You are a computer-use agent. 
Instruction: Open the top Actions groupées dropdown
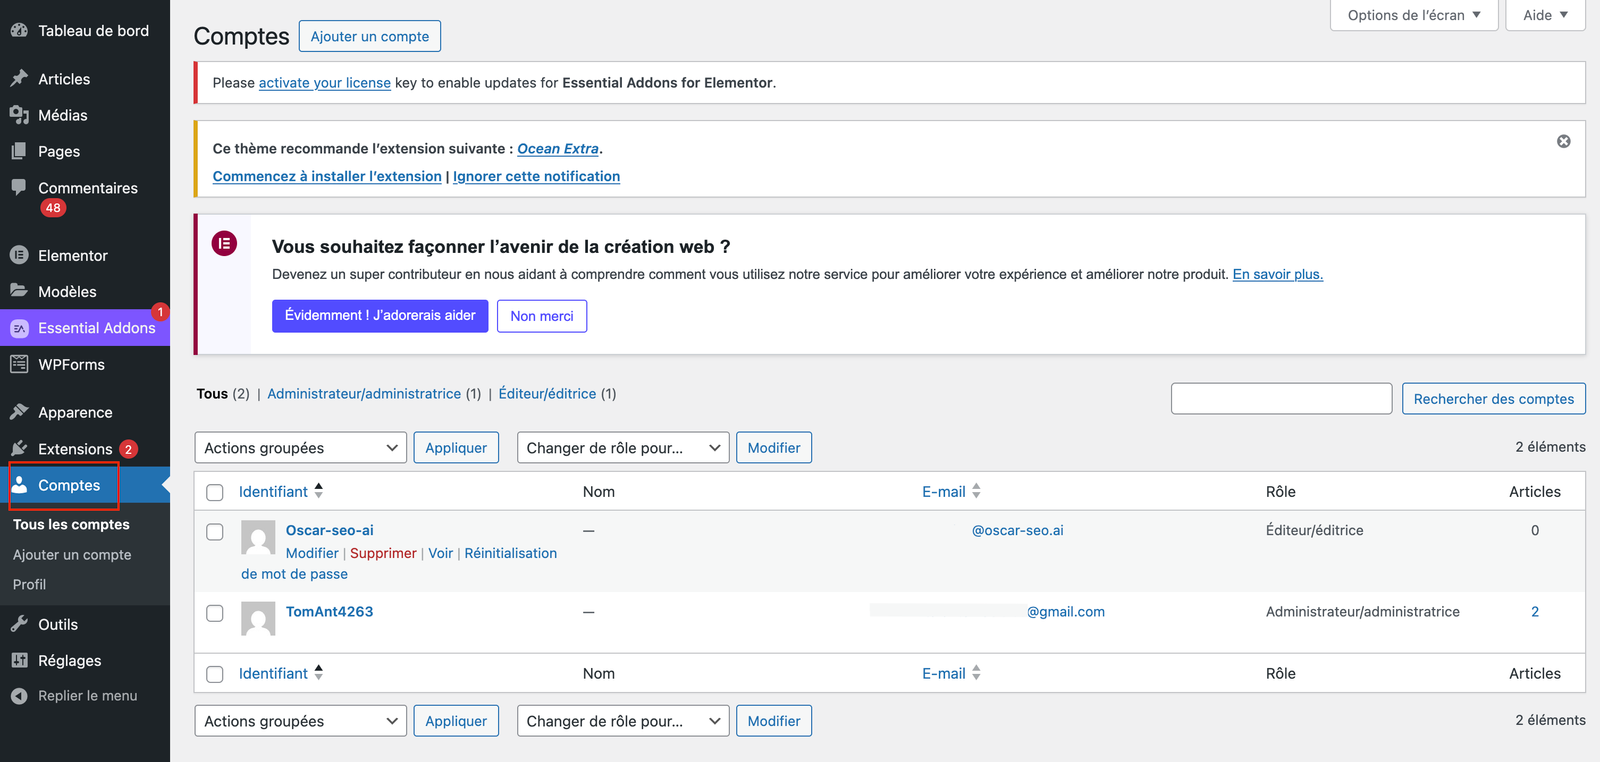pos(300,448)
